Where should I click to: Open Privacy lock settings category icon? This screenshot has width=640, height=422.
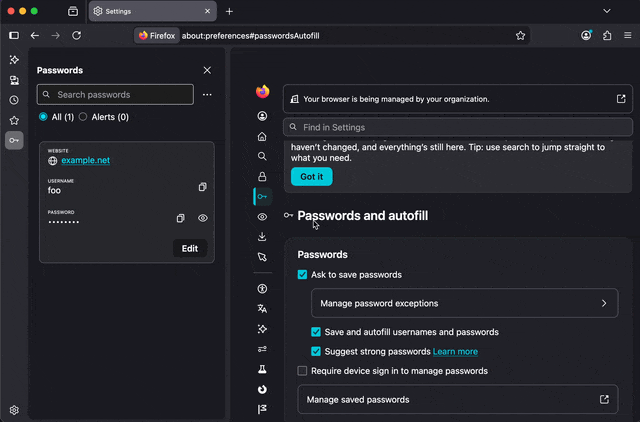click(262, 176)
